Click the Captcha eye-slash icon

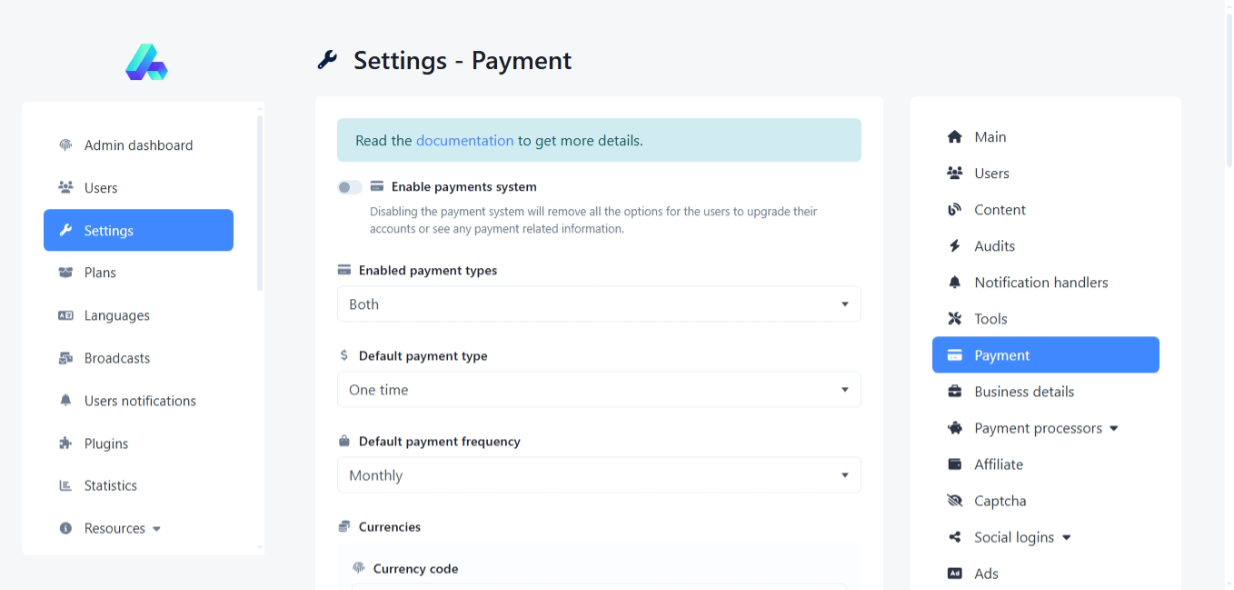954,501
